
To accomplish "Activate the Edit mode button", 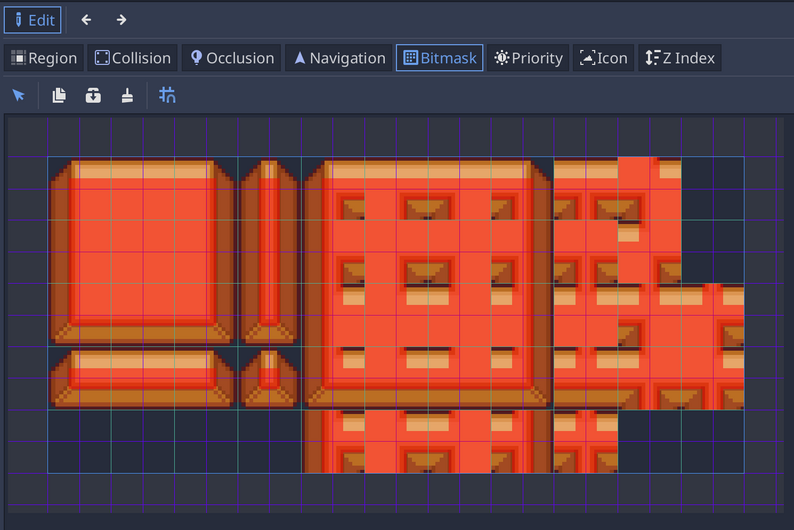I will click(33, 20).
